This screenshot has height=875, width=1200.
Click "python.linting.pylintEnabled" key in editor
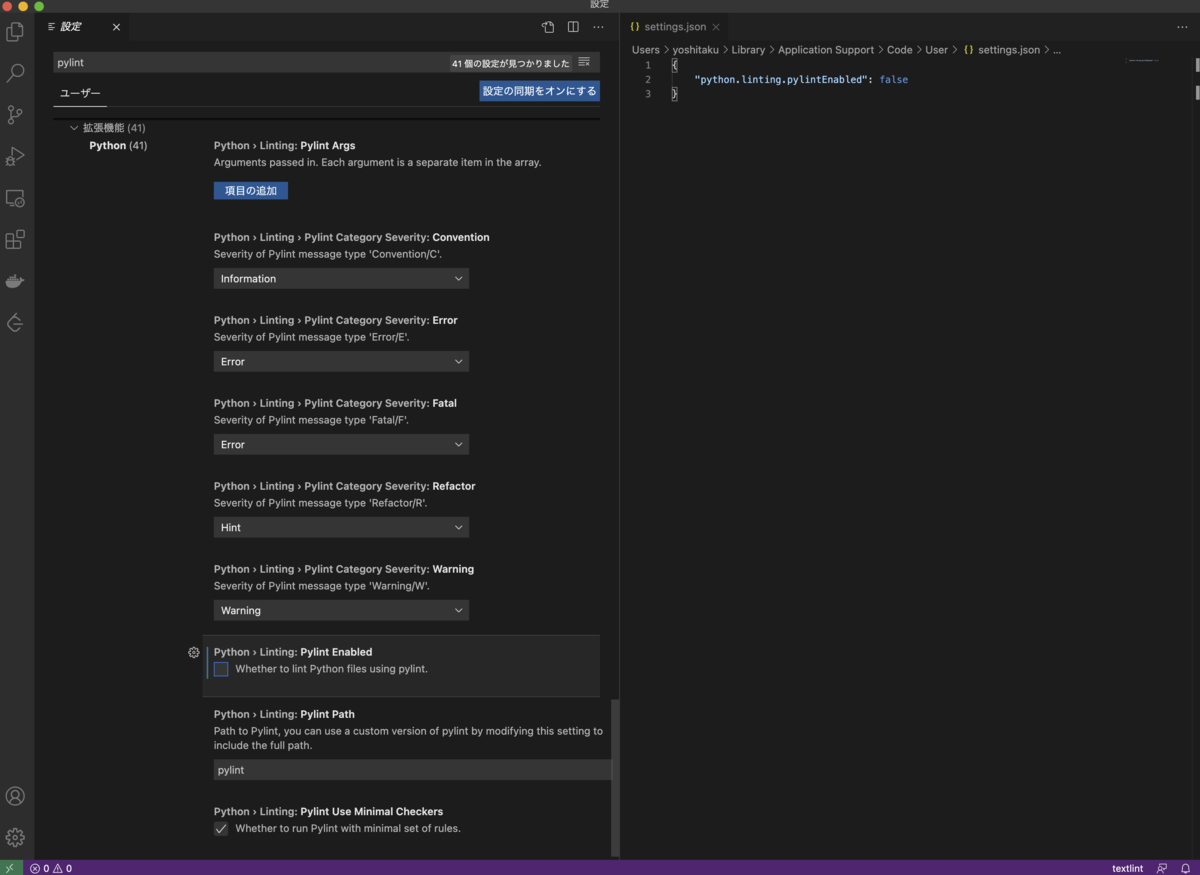pos(781,79)
